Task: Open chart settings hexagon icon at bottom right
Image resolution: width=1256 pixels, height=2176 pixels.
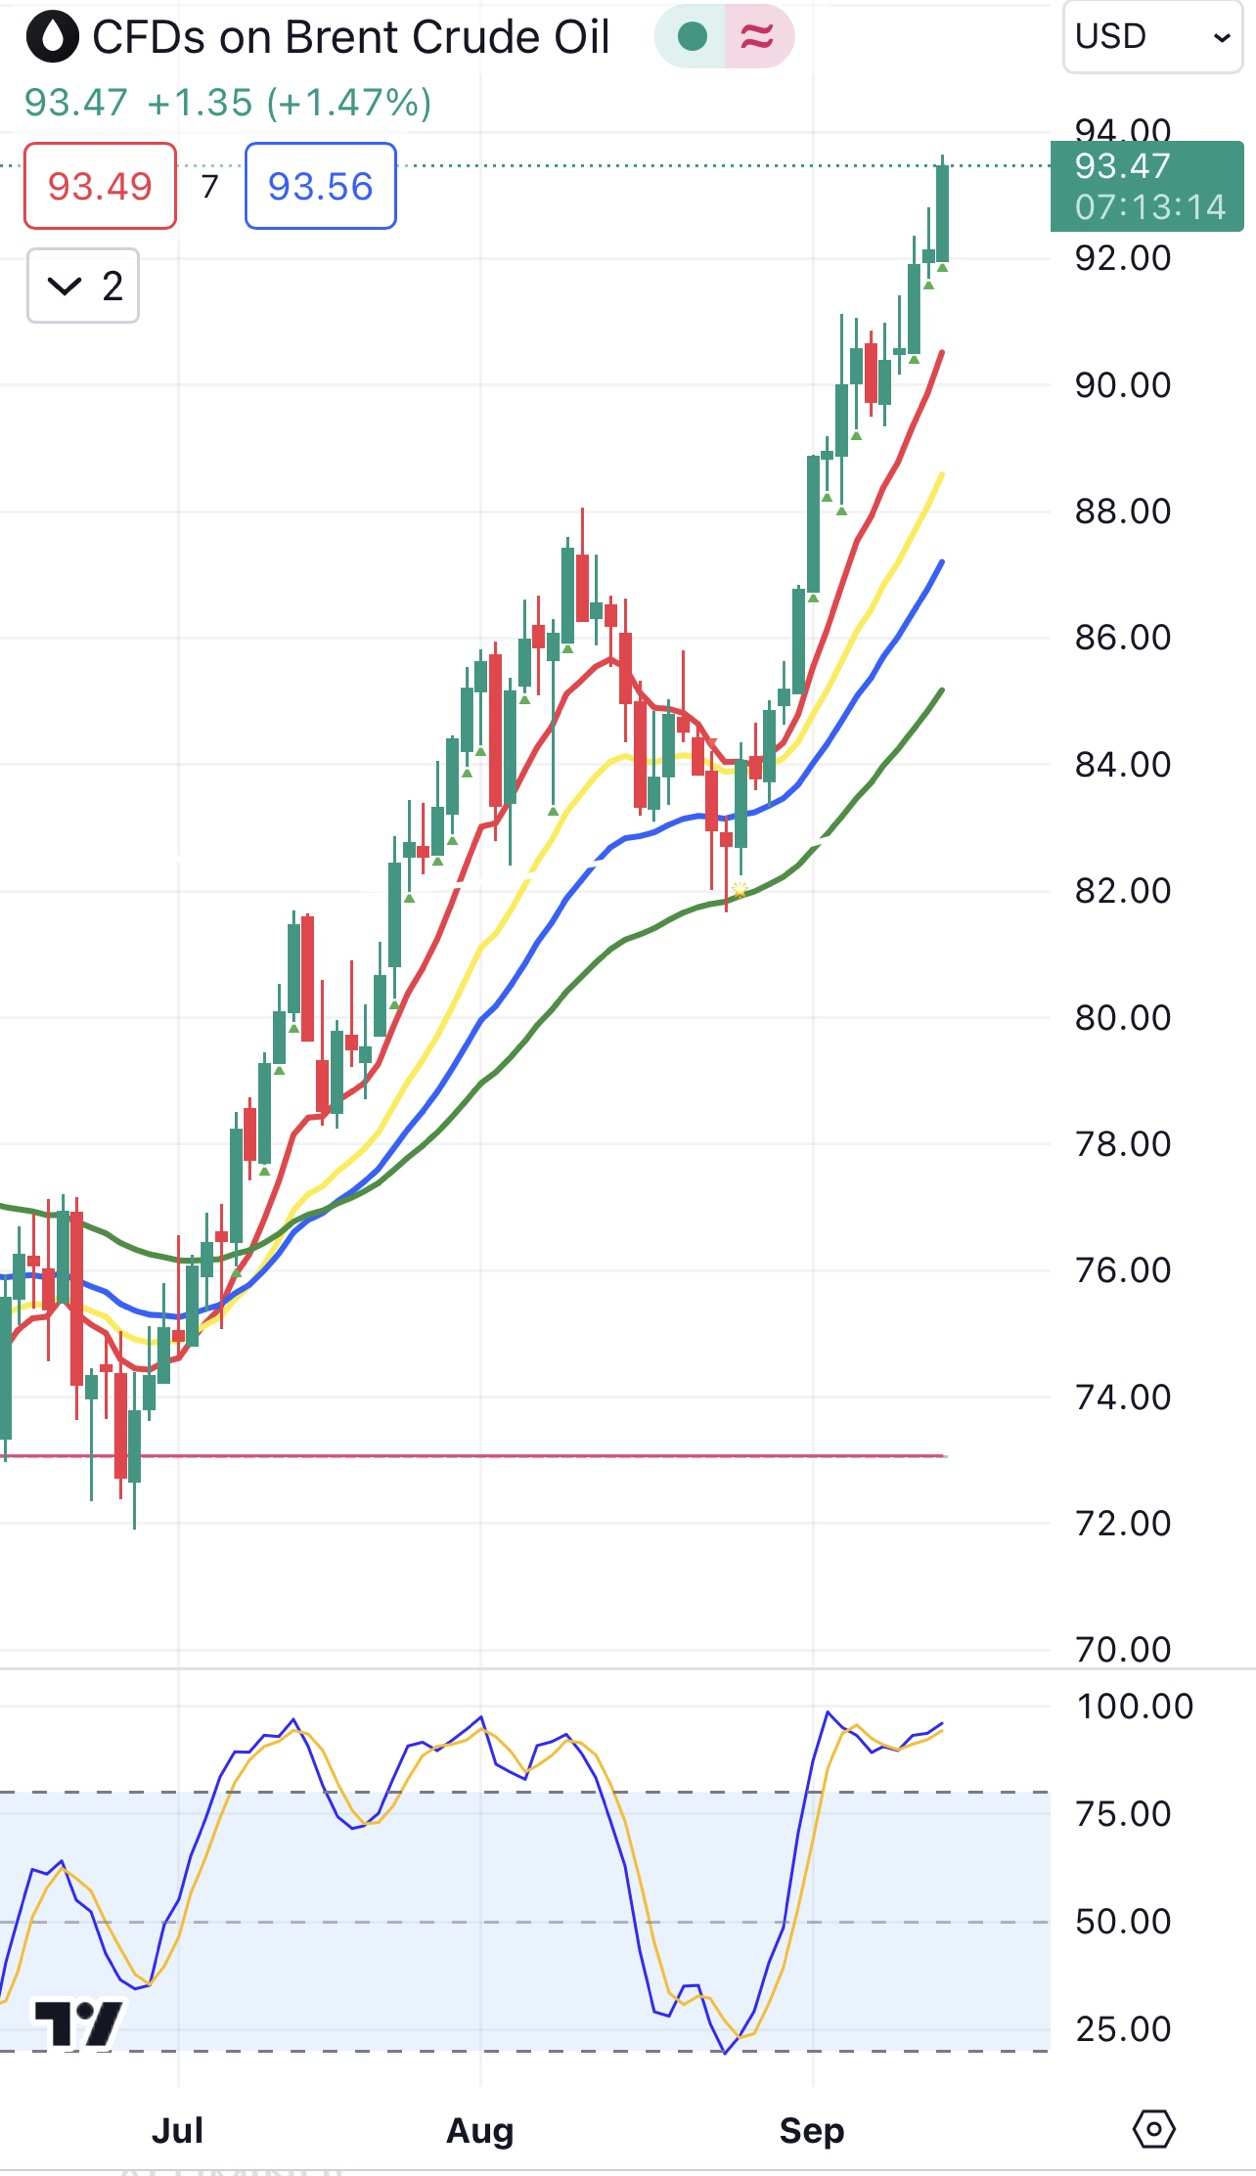Action: click(x=1153, y=2129)
